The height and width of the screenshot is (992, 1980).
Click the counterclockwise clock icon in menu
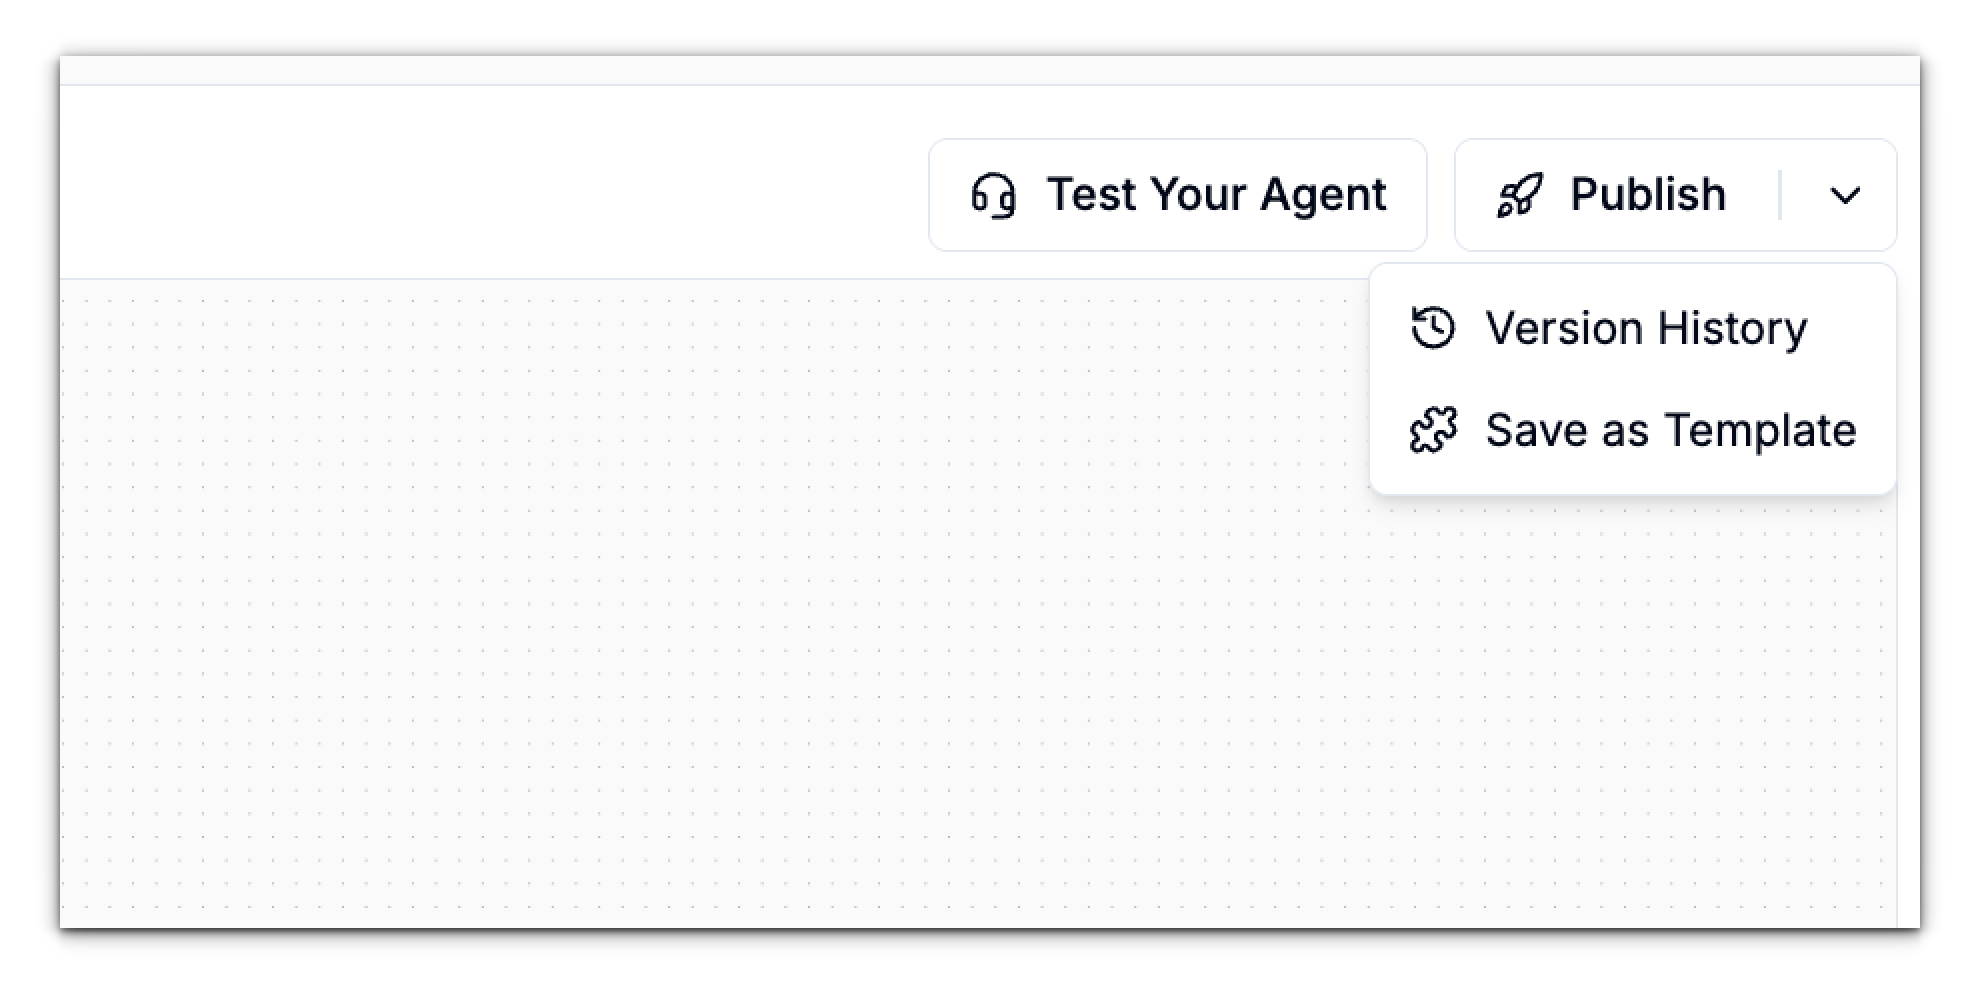point(1432,328)
